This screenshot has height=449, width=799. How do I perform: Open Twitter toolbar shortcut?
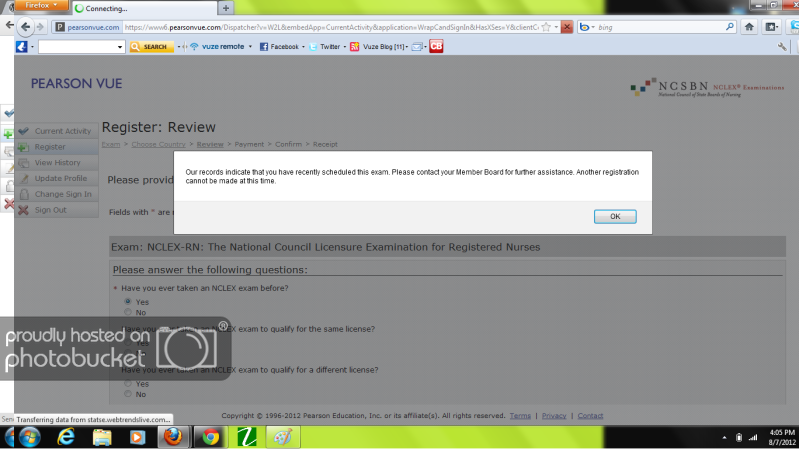tap(325, 46)
